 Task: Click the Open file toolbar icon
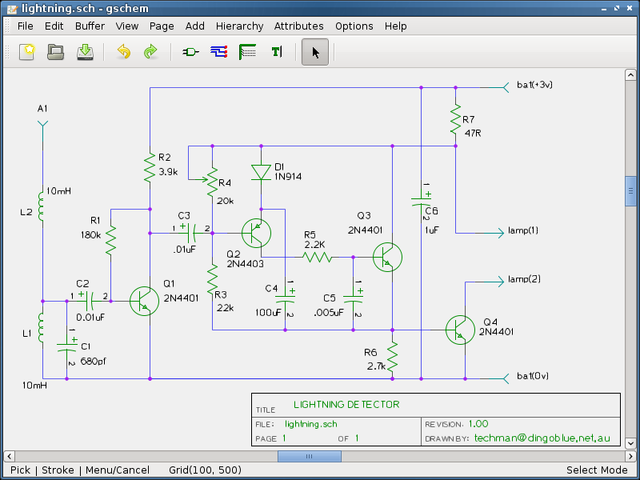(x=56, y=52)
